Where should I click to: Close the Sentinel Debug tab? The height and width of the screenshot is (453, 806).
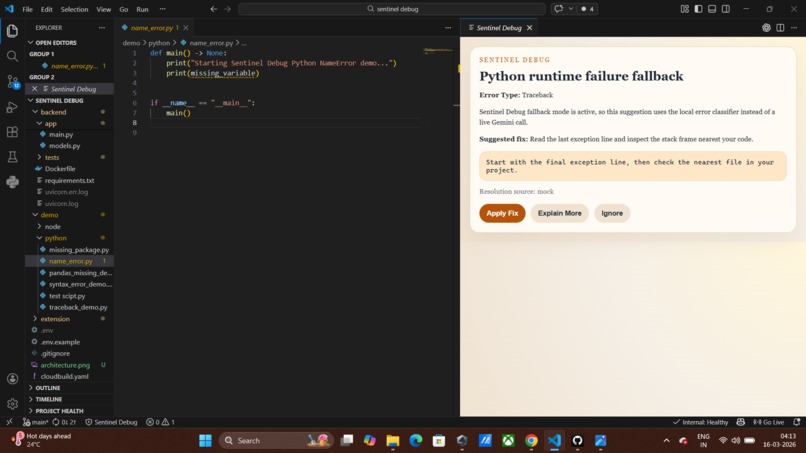tap(529, 28)
